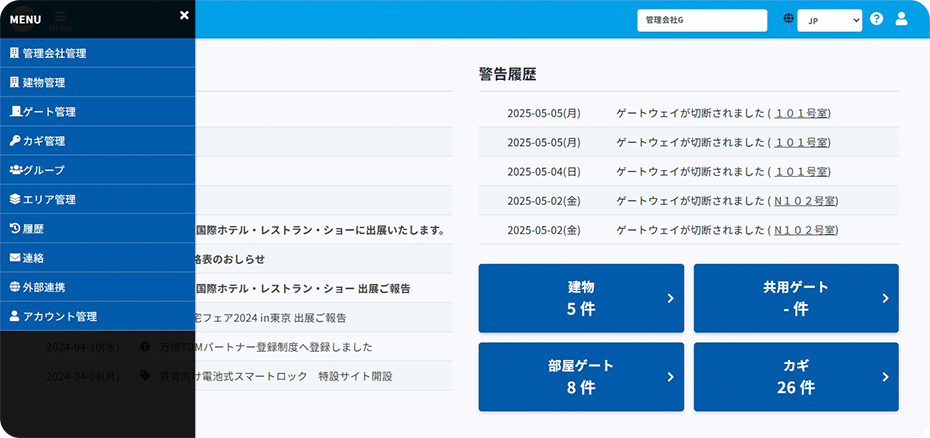Click the group icon for グループ
The width and height of the screenshot is (930, 438).
(15, 170)
